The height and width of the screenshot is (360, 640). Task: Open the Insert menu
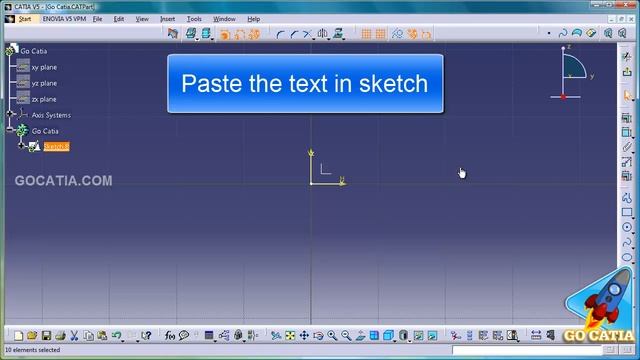click(167, 19)
